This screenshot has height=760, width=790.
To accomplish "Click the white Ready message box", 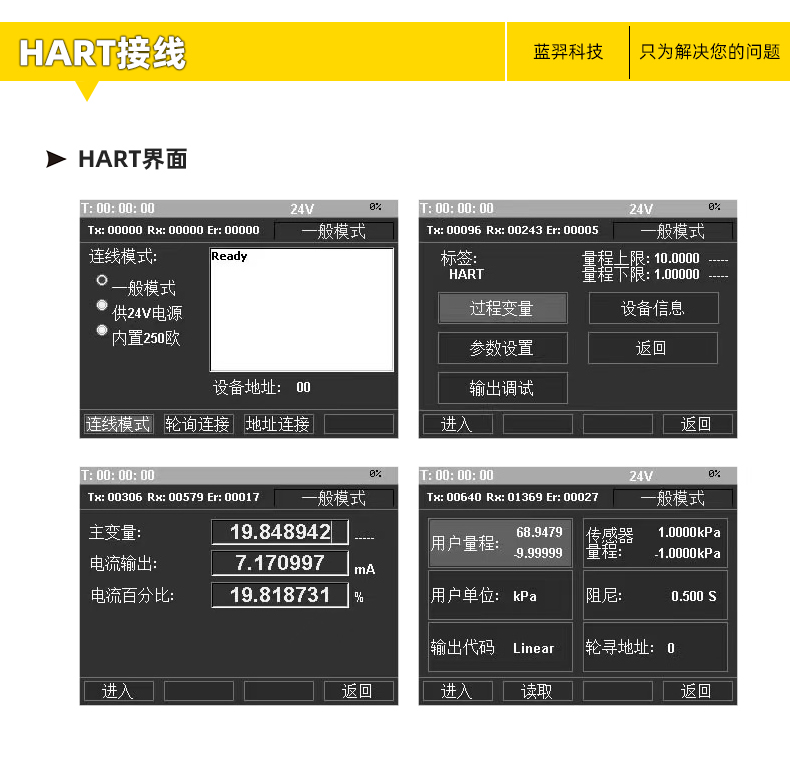I will click(302, 310).
